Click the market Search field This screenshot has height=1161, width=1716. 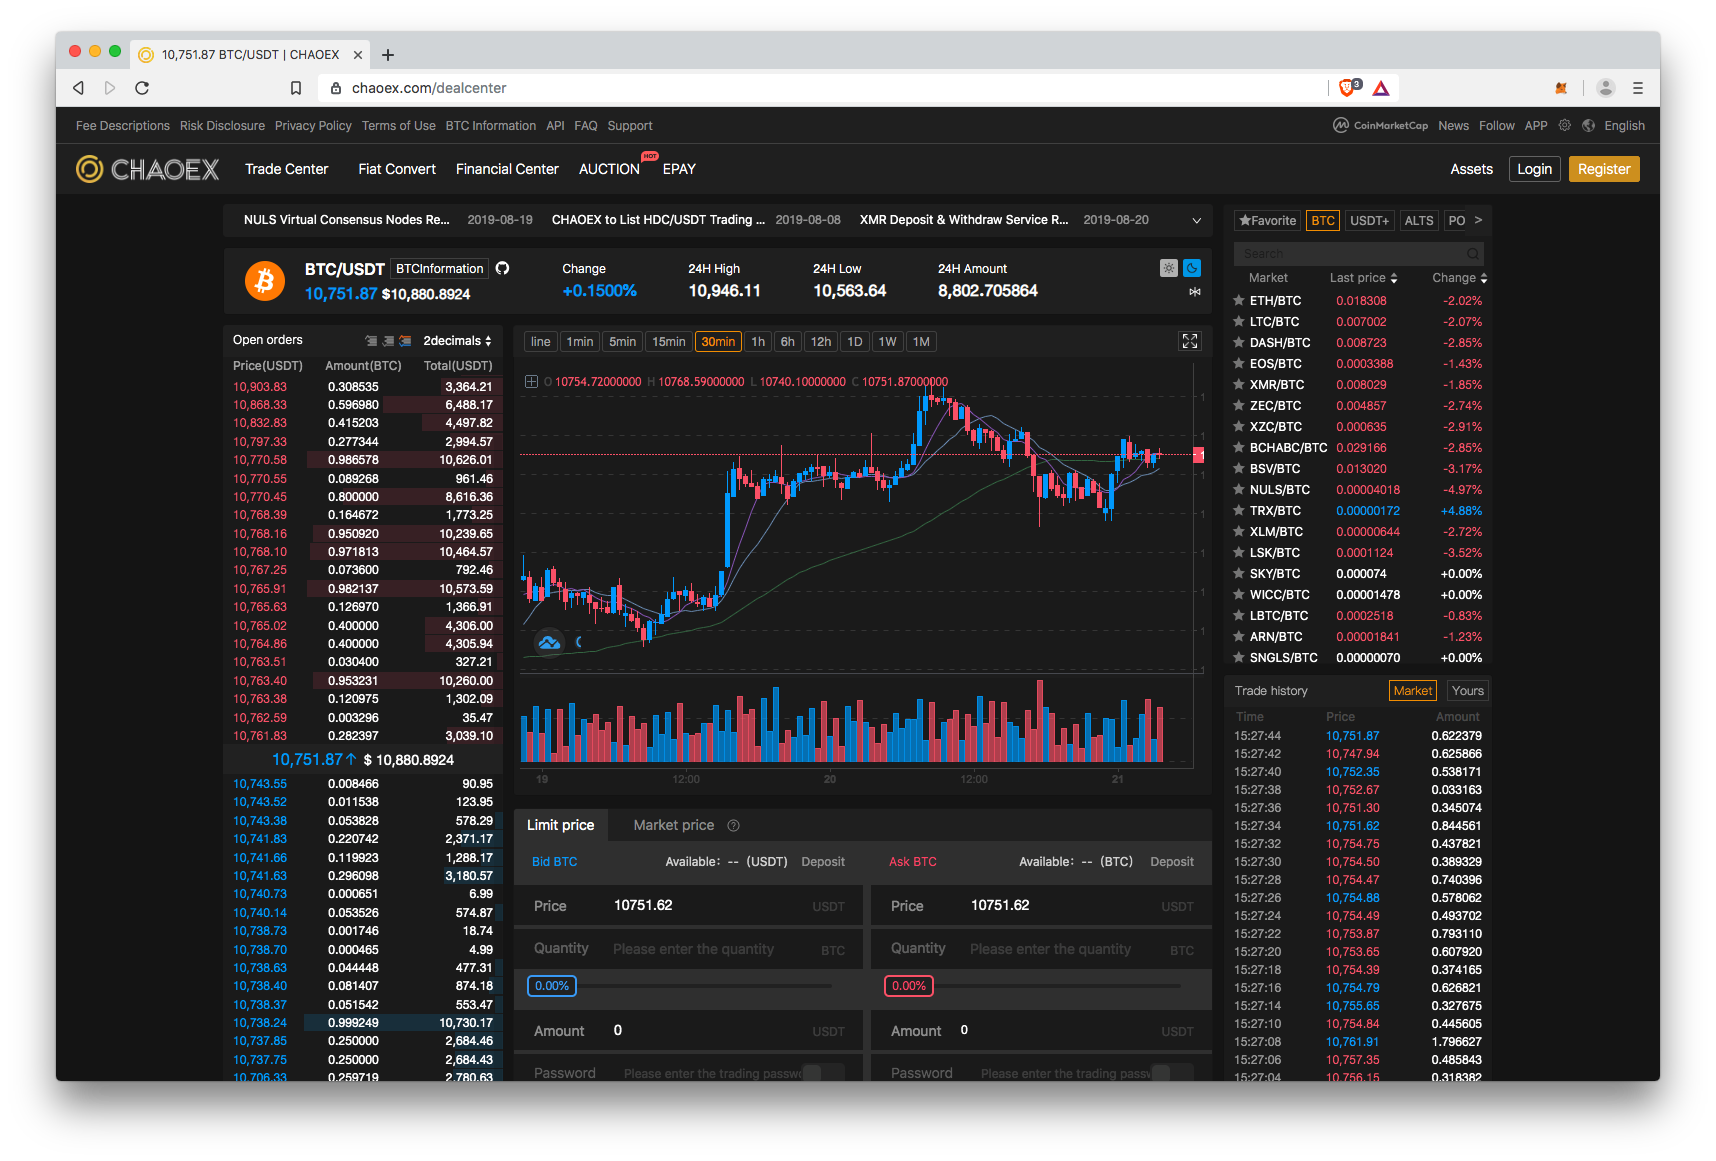click(1358, 254)
